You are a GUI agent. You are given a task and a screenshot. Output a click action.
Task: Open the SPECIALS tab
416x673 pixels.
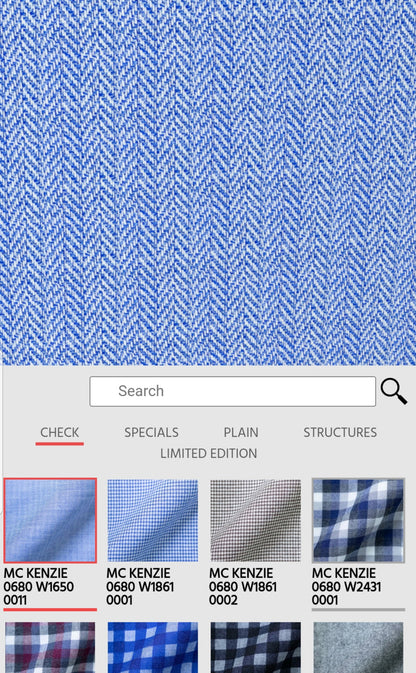coord(152,432)
